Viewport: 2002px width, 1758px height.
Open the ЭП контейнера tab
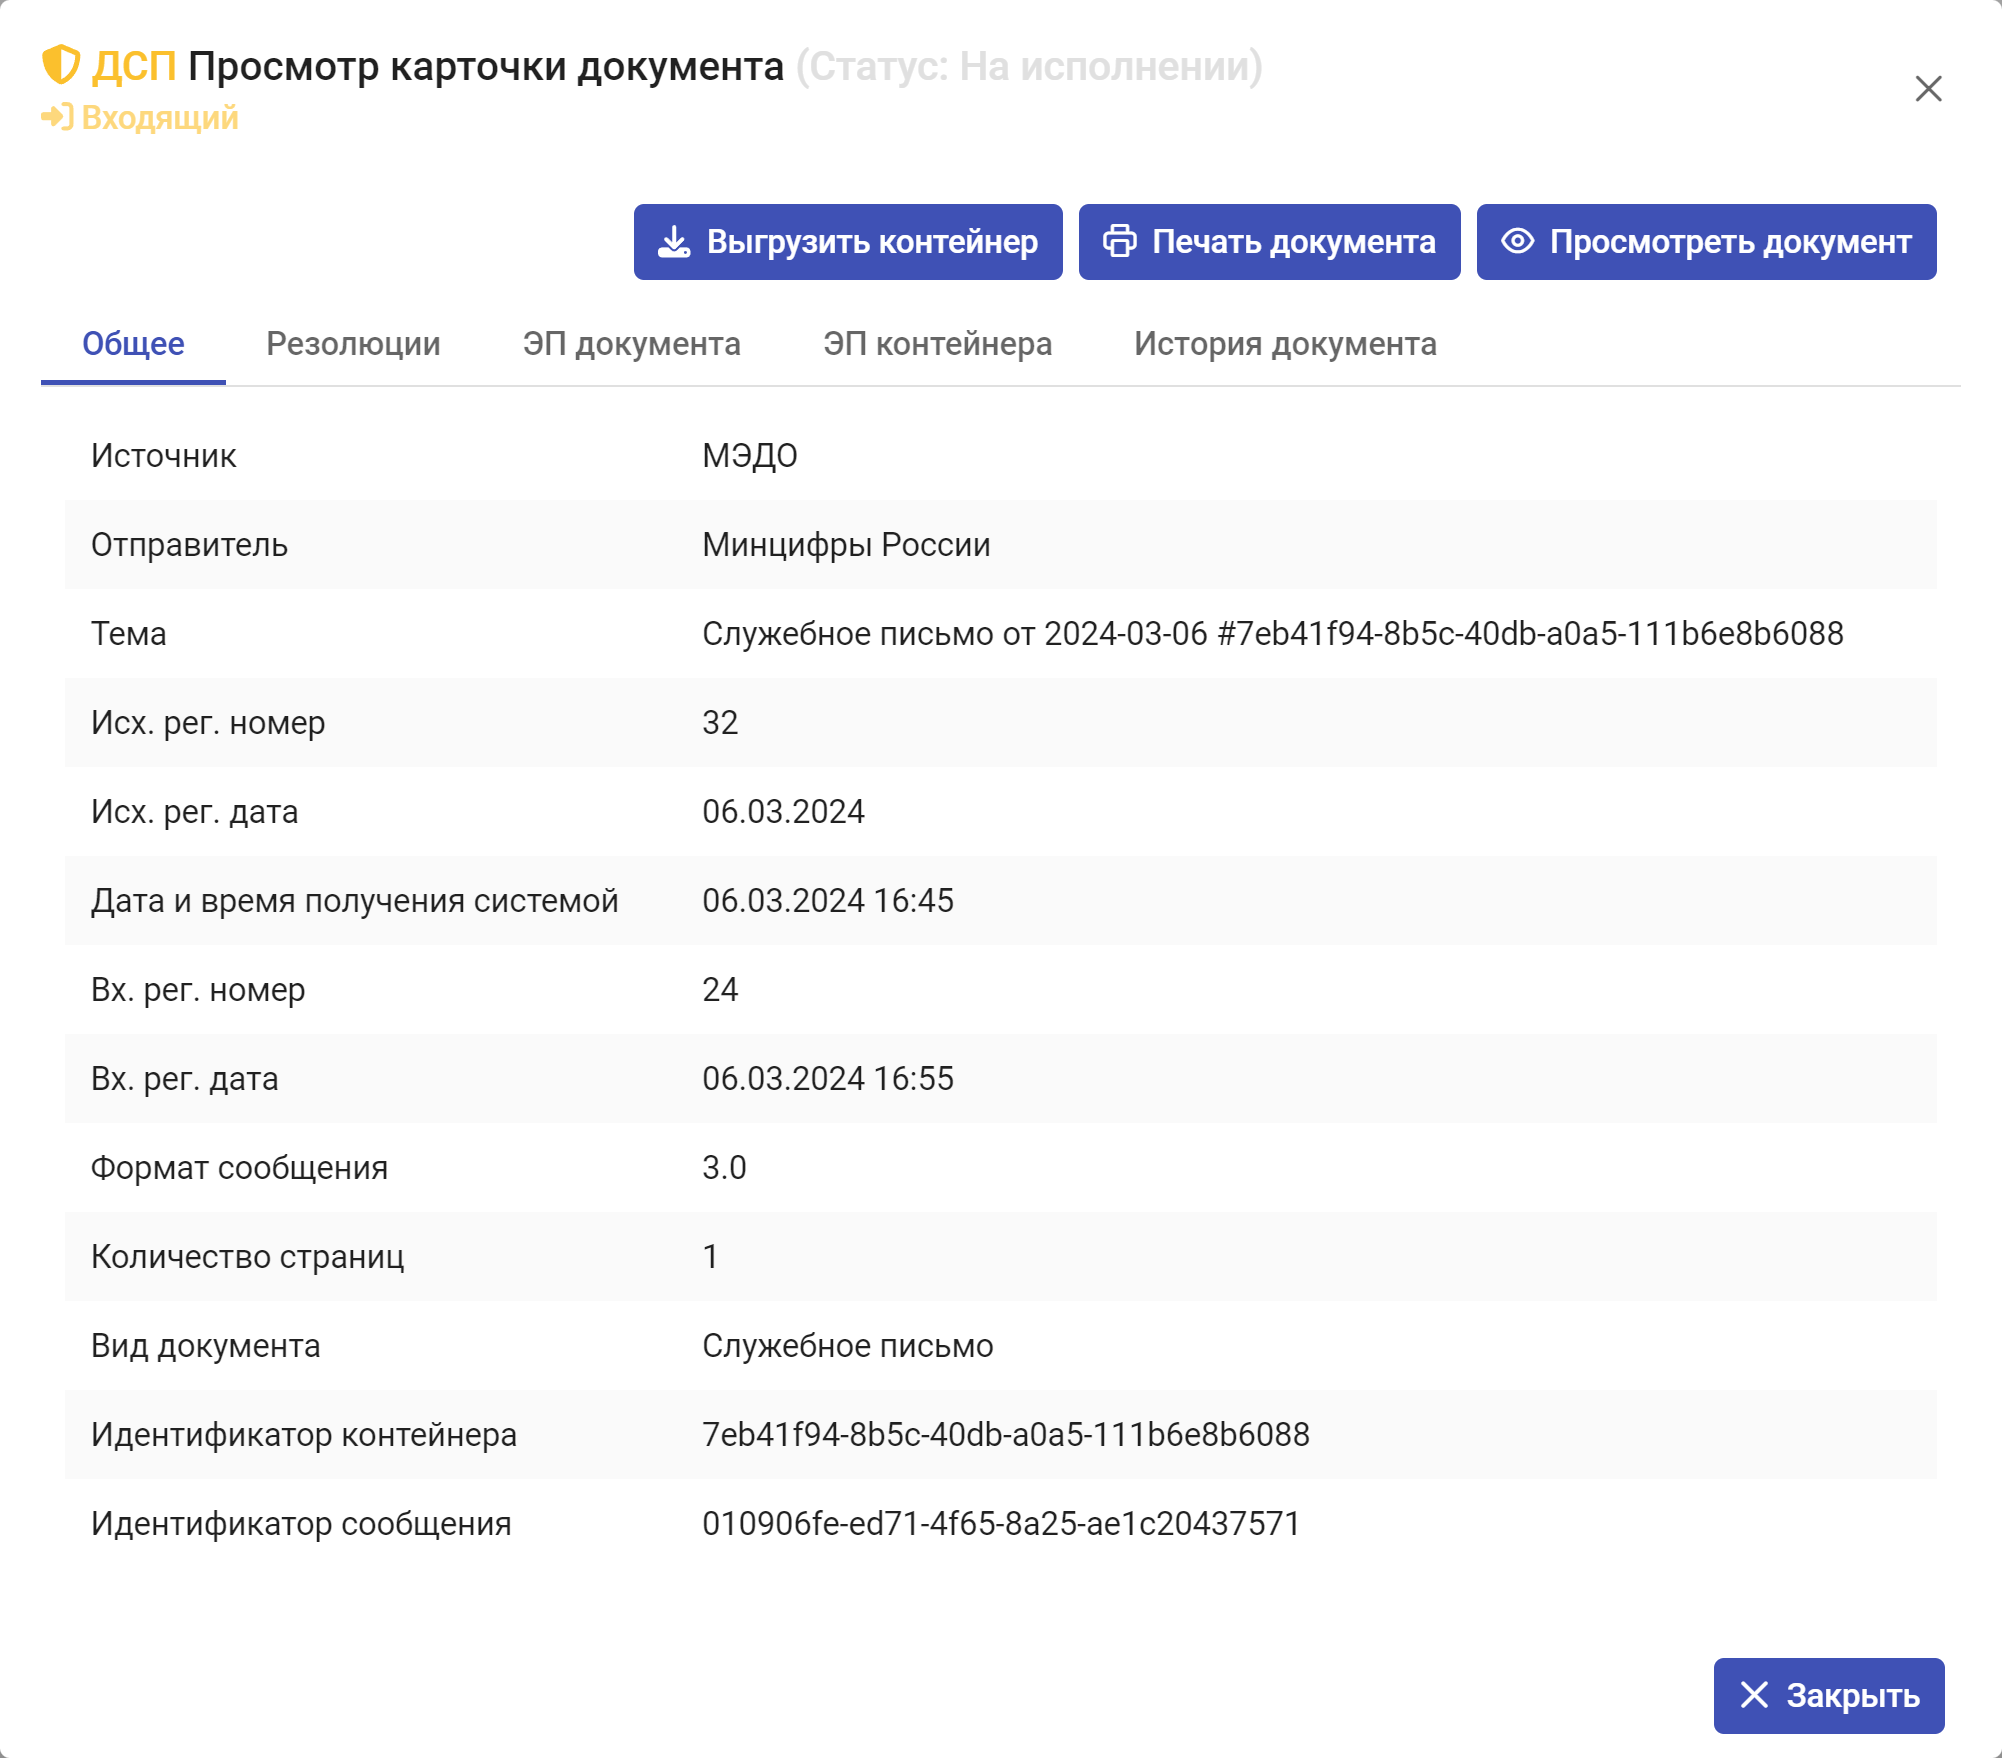click(x=938, y=344)
